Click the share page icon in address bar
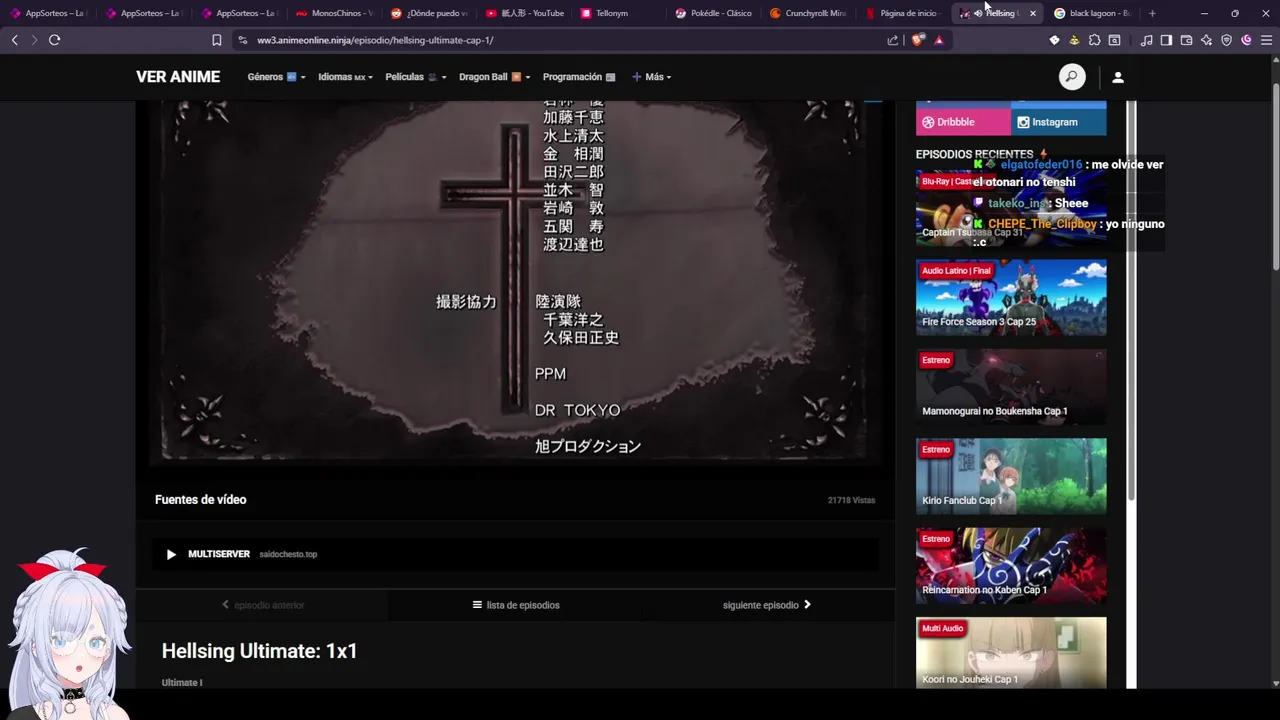Viewport: 1280px width, 720px height. click(892, 40)
